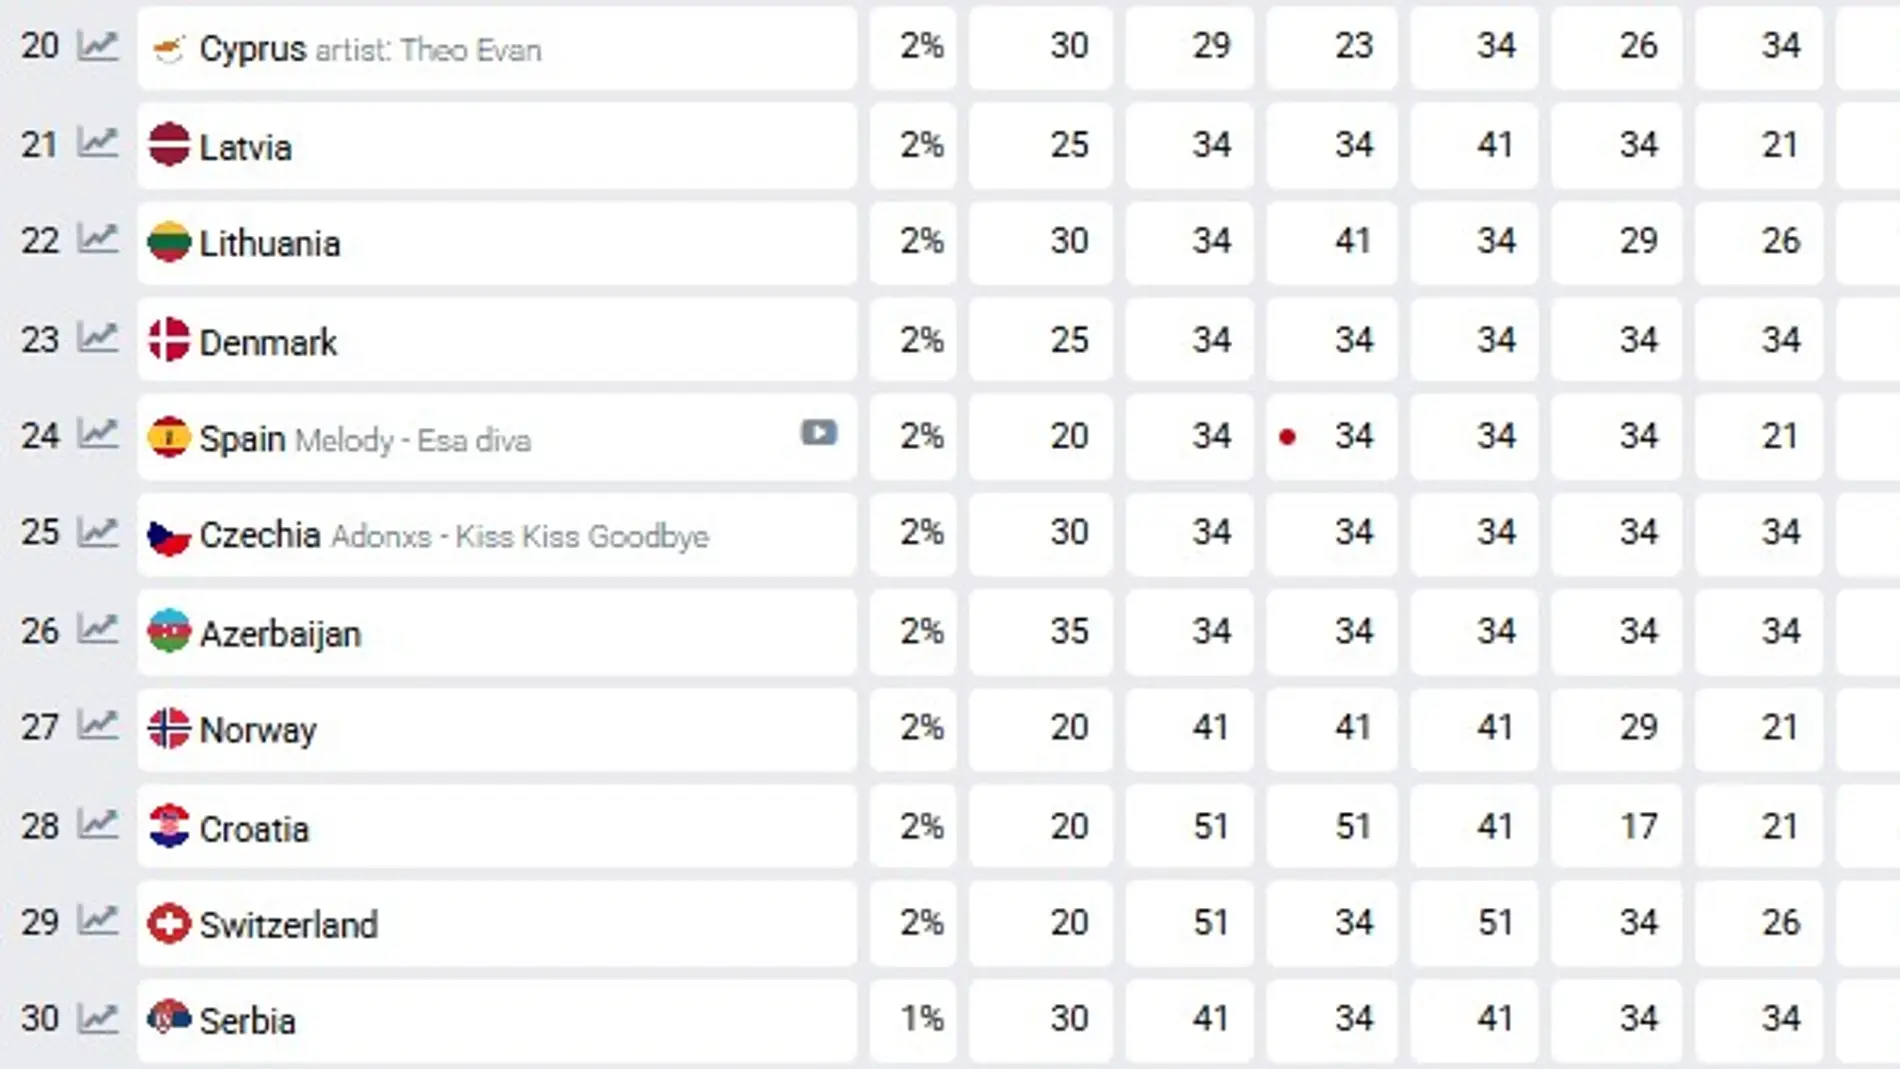The image size is (1900, 1069).
Task: Select Norway's trend chart icon
Action: [x=98, y=729]
